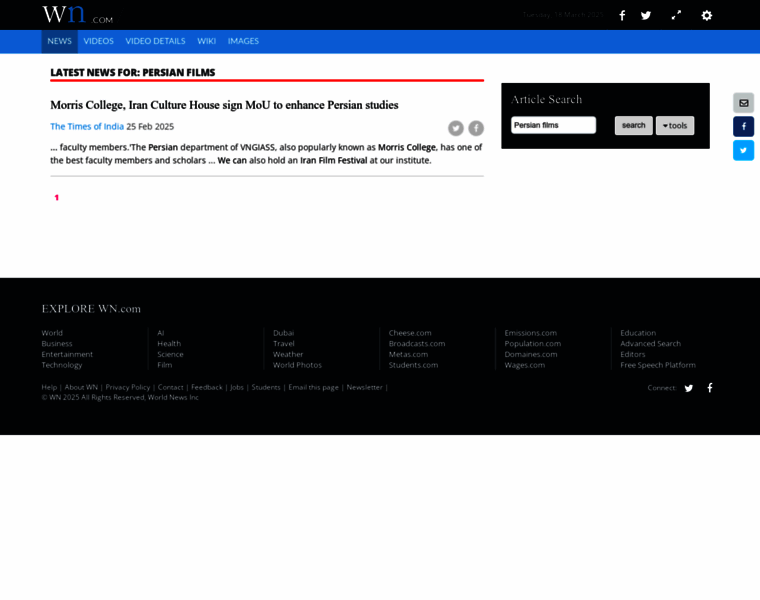Open Broadcasts.com footer link
This screenshot has height=600, width=760.
(417, 344)
